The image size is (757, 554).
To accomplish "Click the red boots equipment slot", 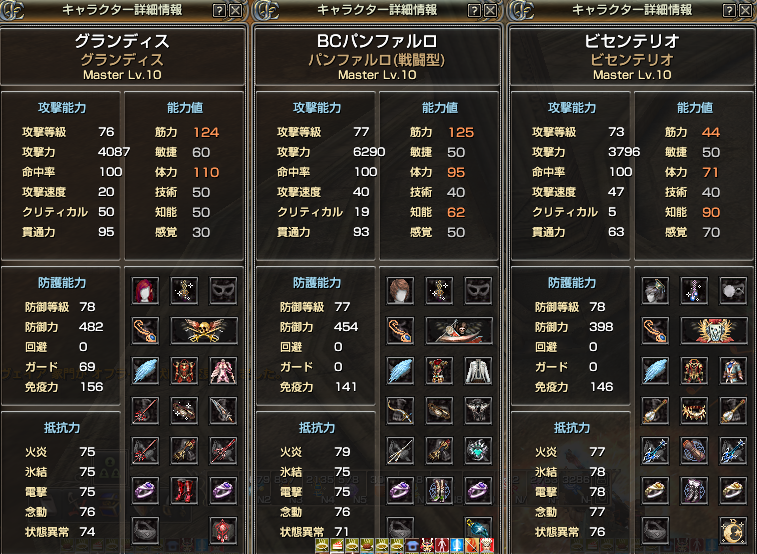I will pyautogui.click(x=184, y=491).
